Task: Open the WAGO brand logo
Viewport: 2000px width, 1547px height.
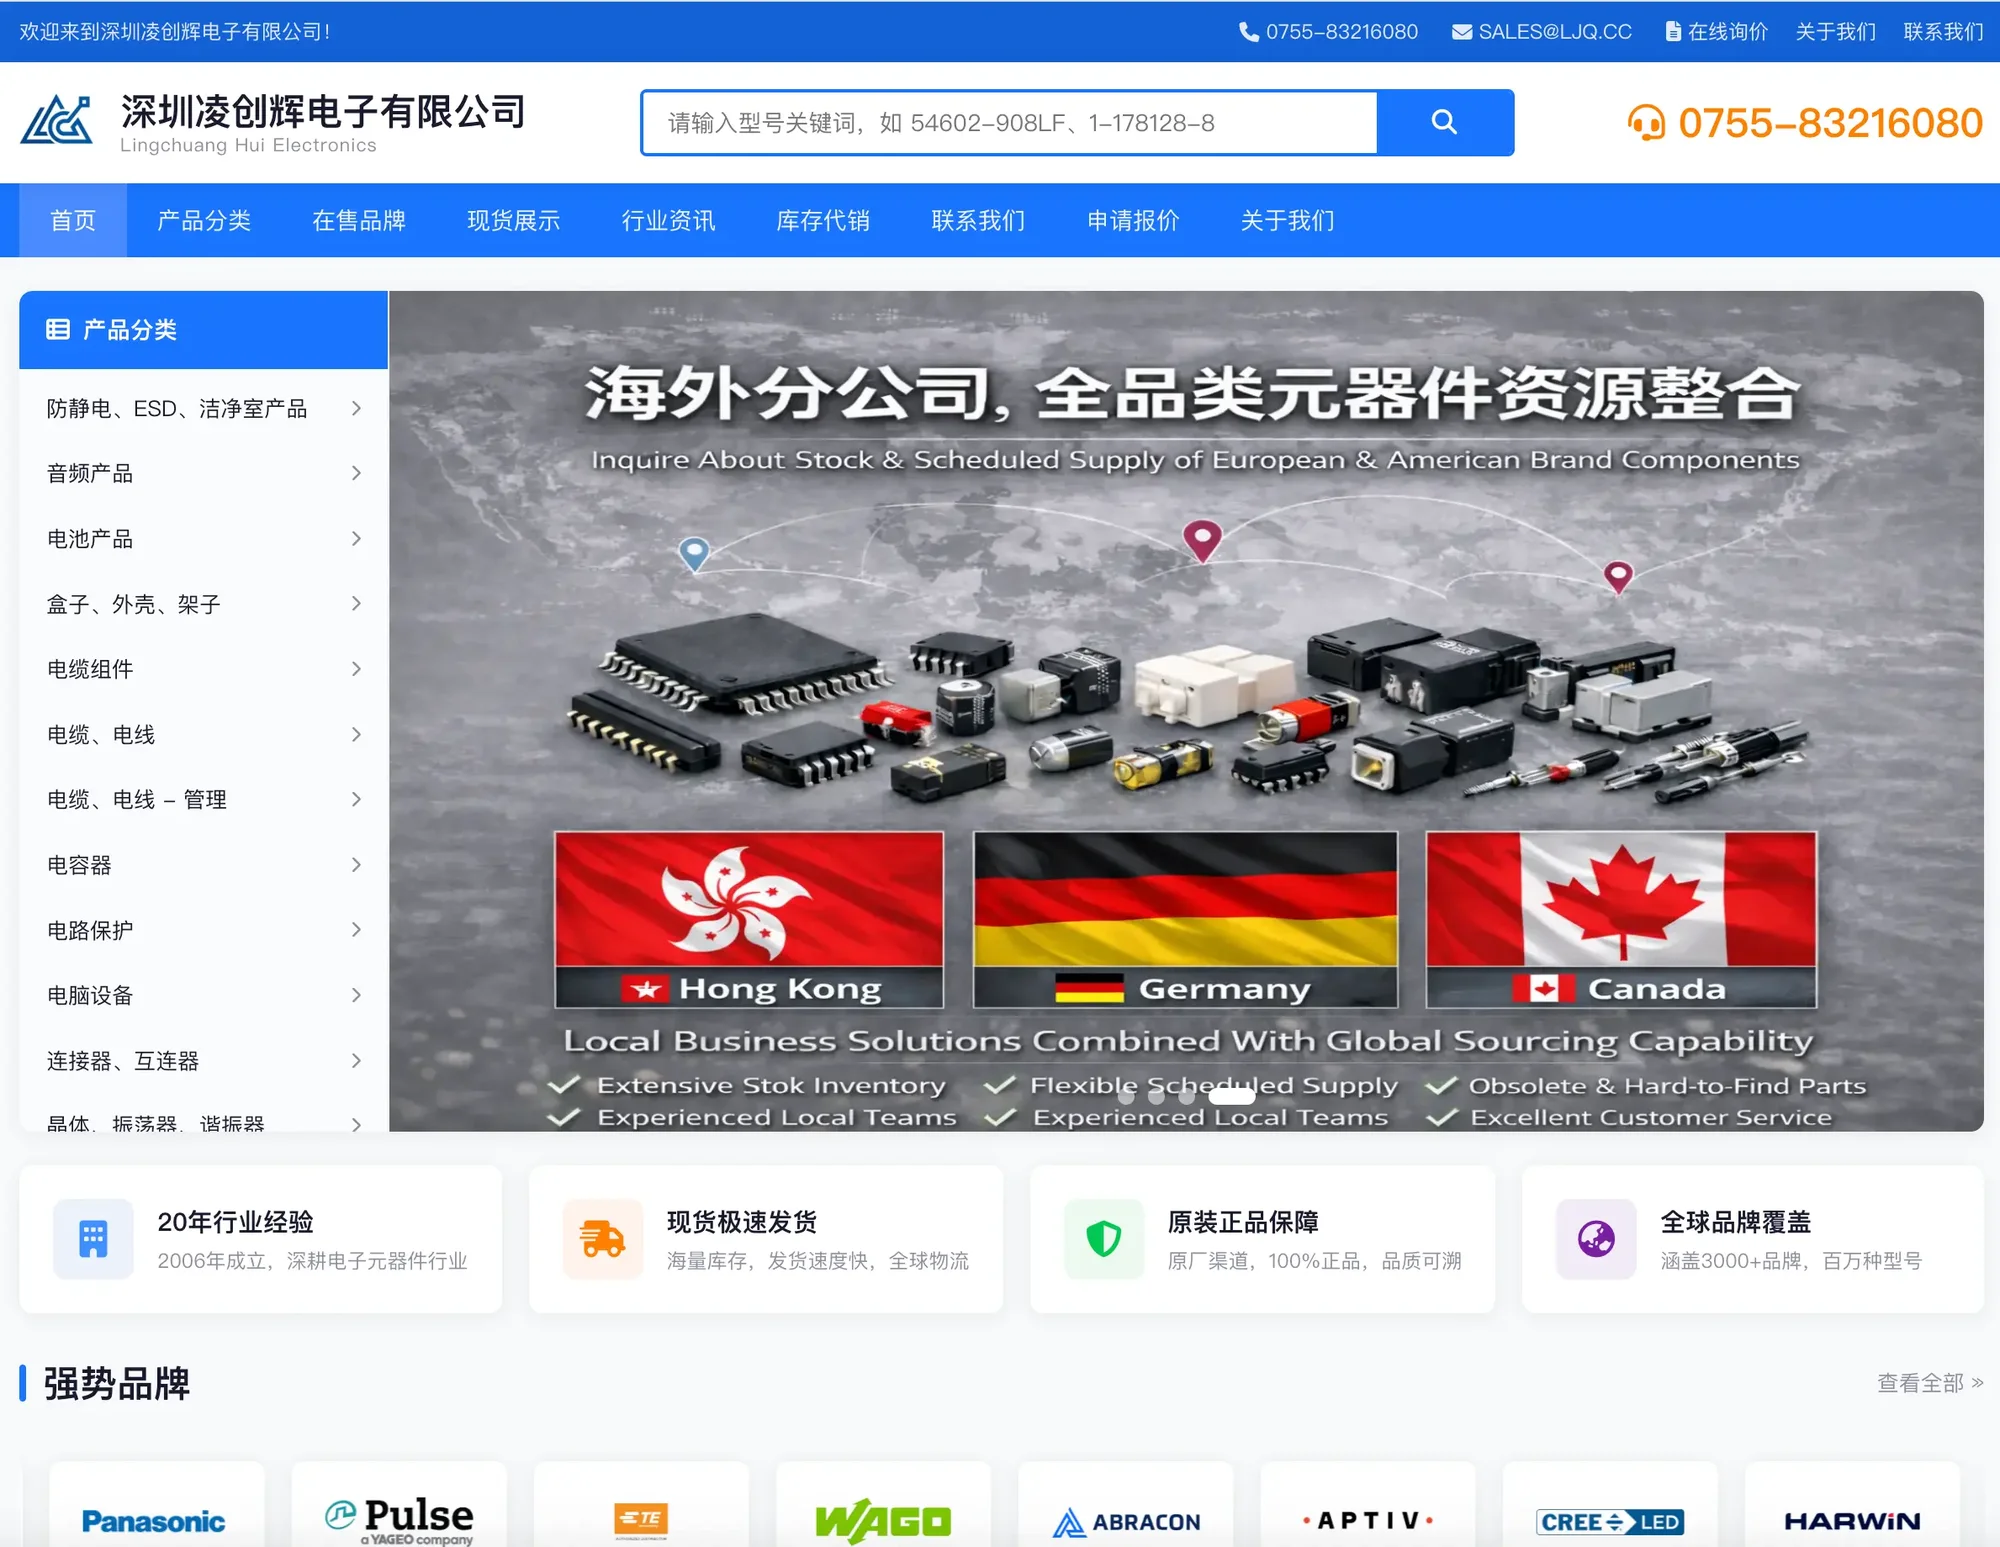Action: coord(883,1520)
